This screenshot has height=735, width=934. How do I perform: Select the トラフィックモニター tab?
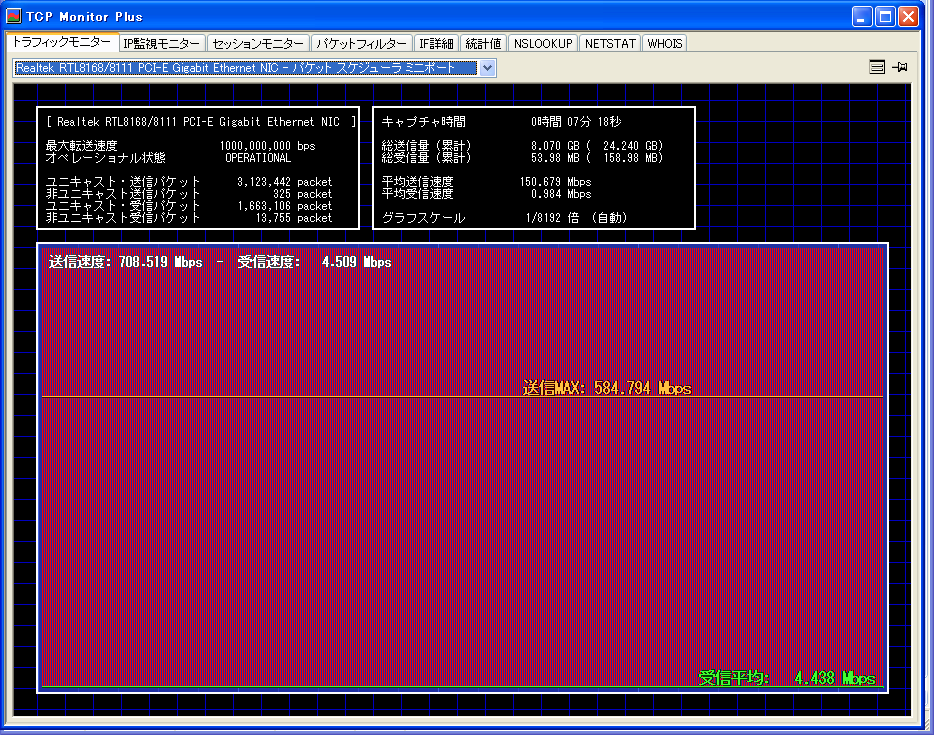tap(61, 43)
